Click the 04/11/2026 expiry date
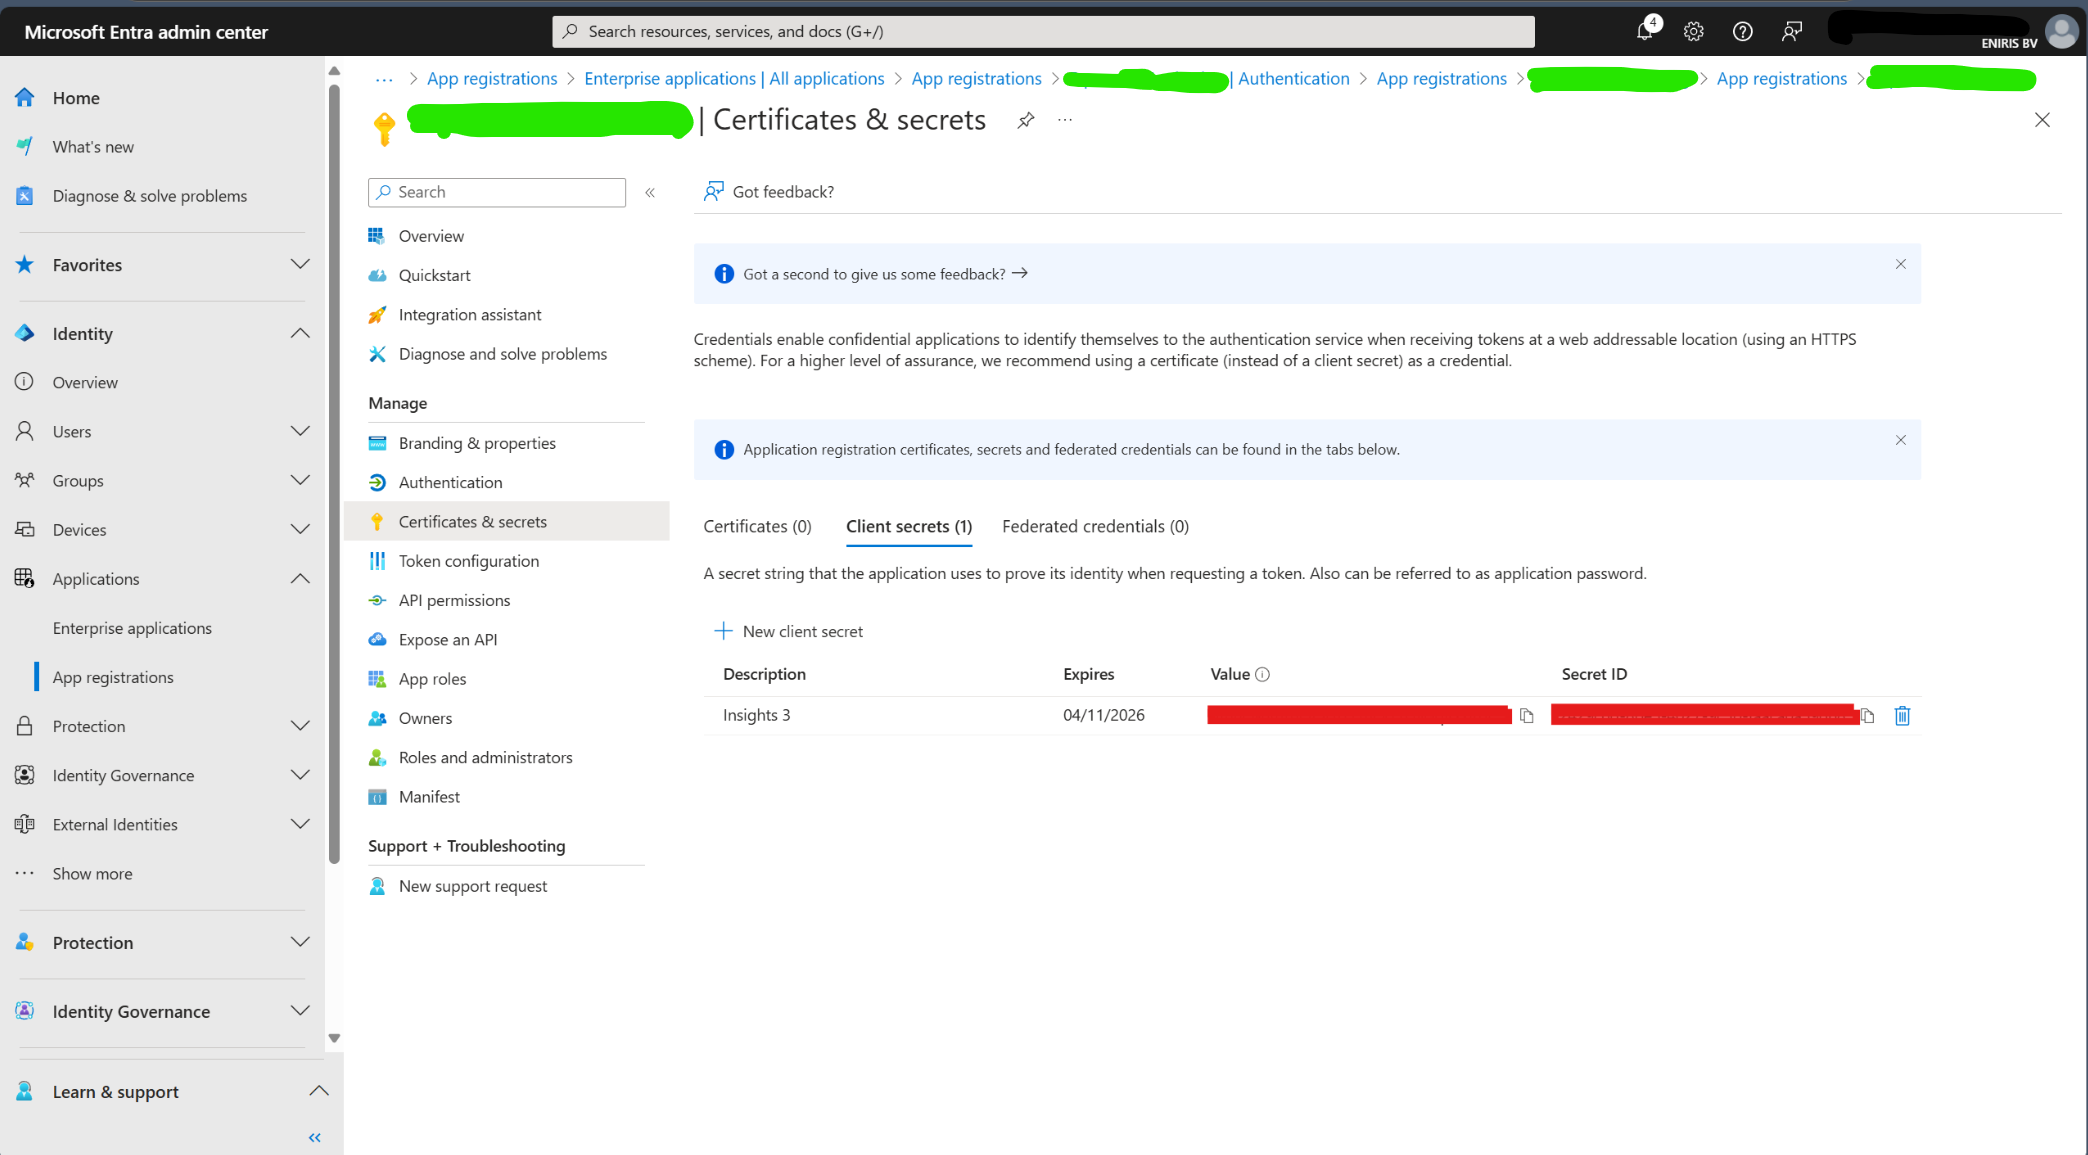Viewport: 2088px width, 1155px height. [x=1104, y=716]
